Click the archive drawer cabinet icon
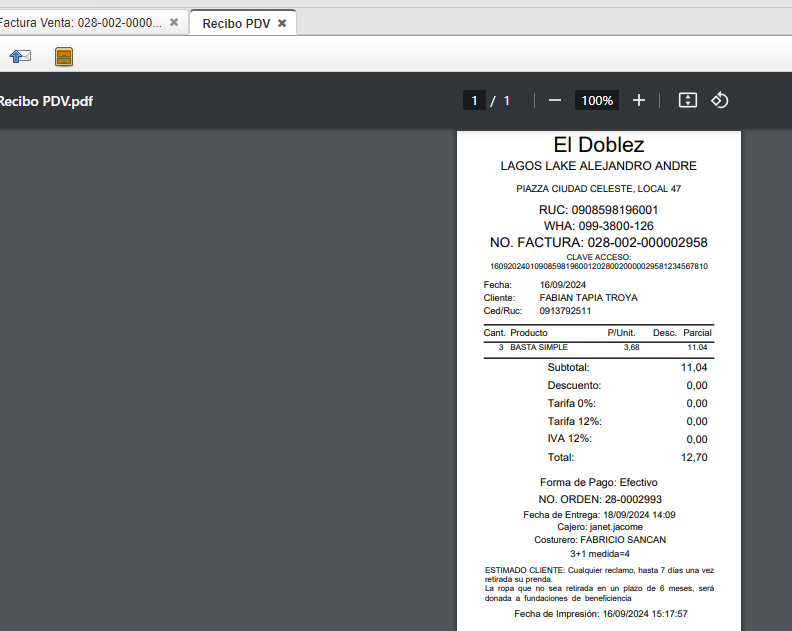The image size is (792, 631). [x=64, y=57]
